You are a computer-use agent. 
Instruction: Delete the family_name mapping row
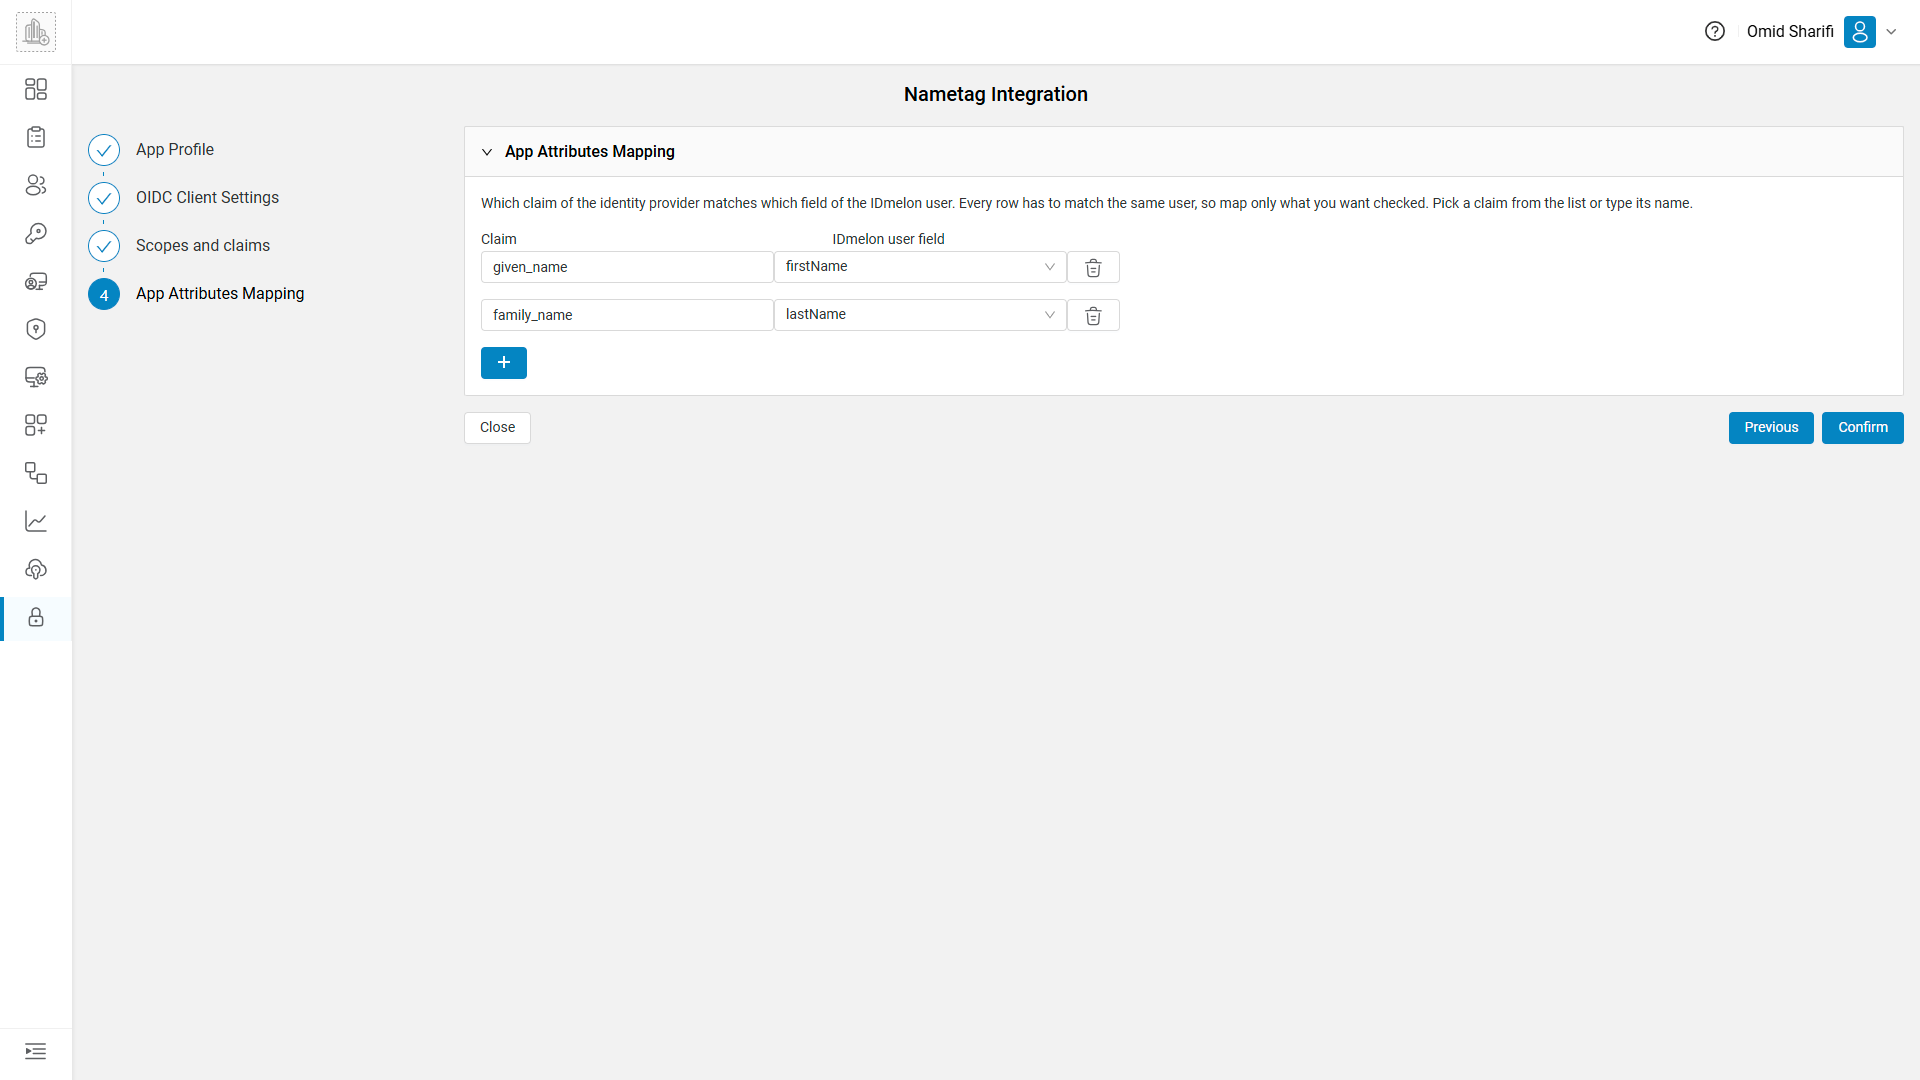coord(1093,315)
